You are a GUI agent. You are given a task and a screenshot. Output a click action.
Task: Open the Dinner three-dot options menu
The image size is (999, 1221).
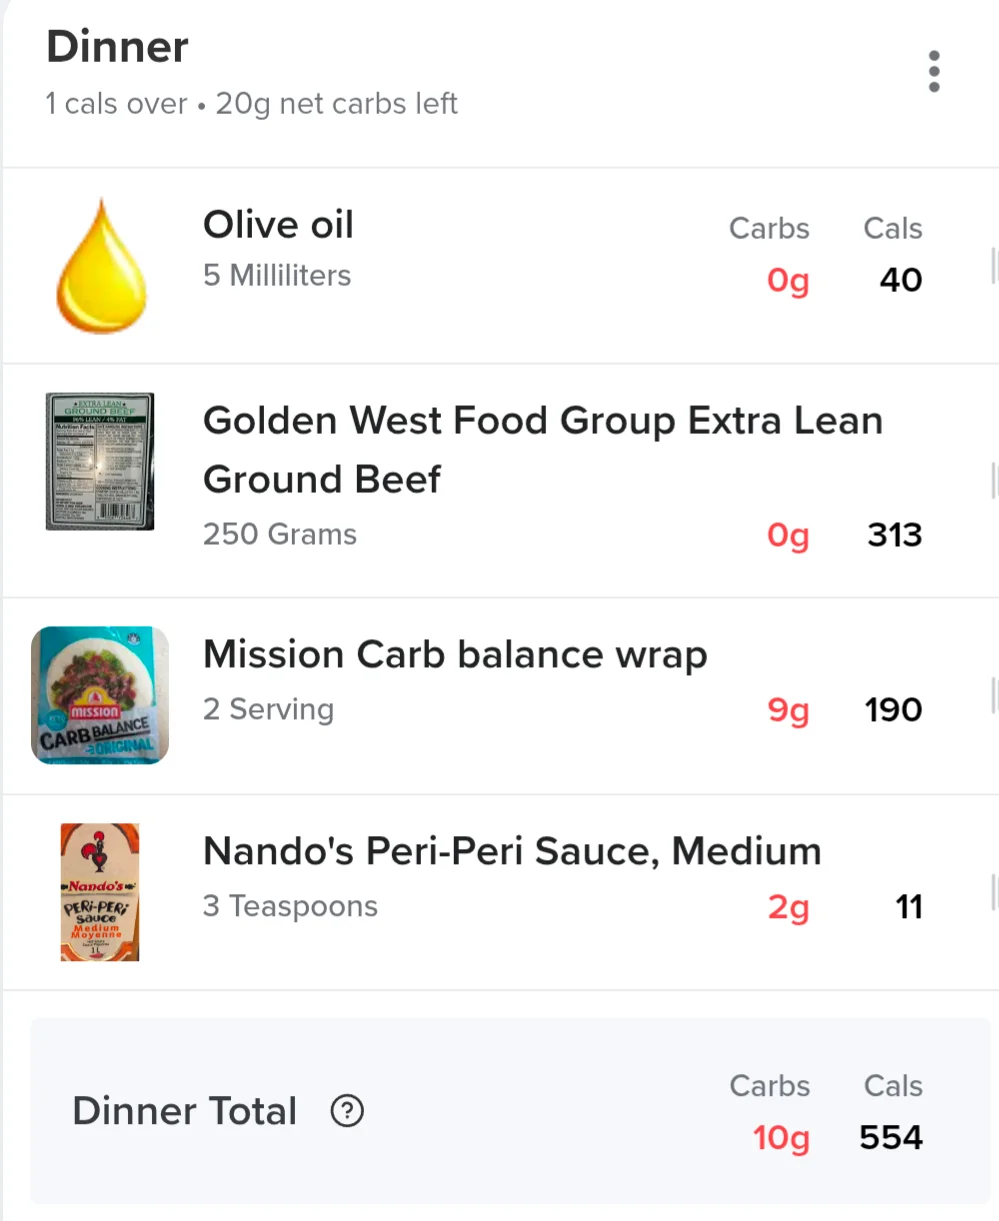(x=934, y=72)
